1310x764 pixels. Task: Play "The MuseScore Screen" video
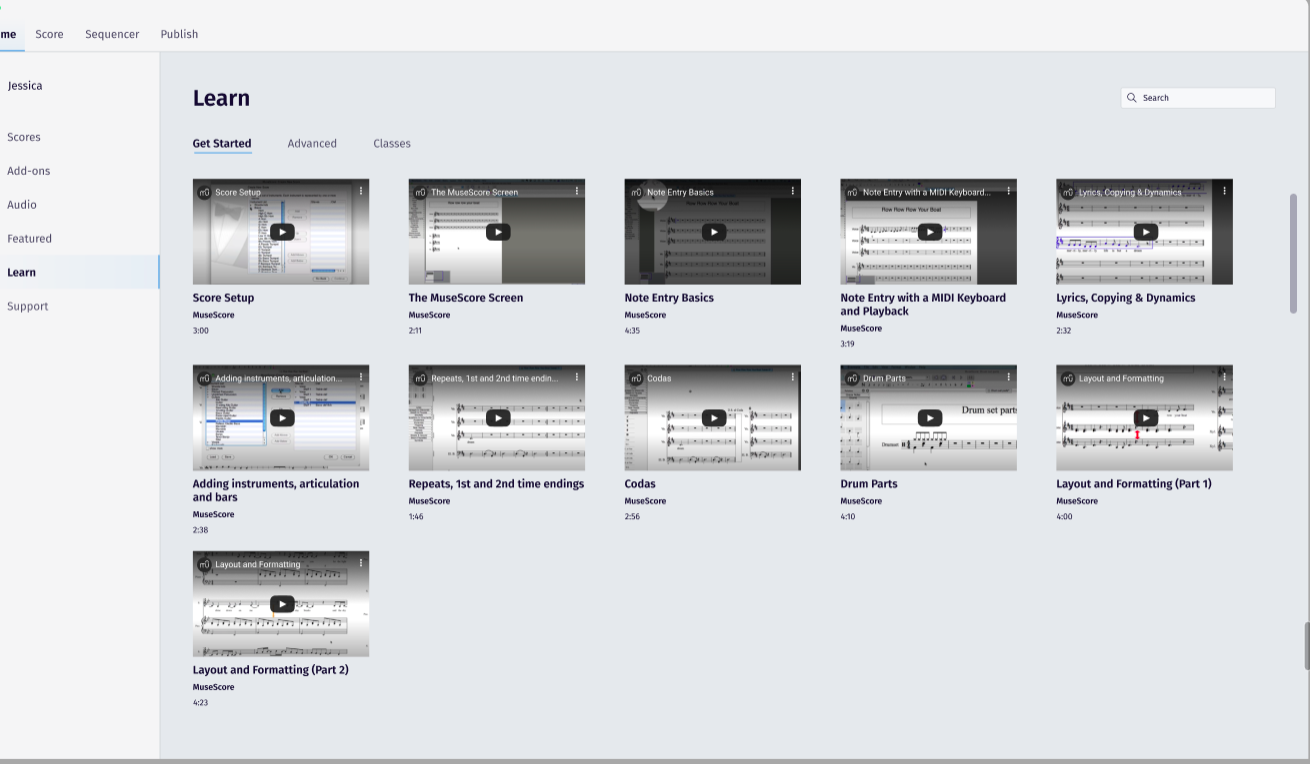point(497,231)
